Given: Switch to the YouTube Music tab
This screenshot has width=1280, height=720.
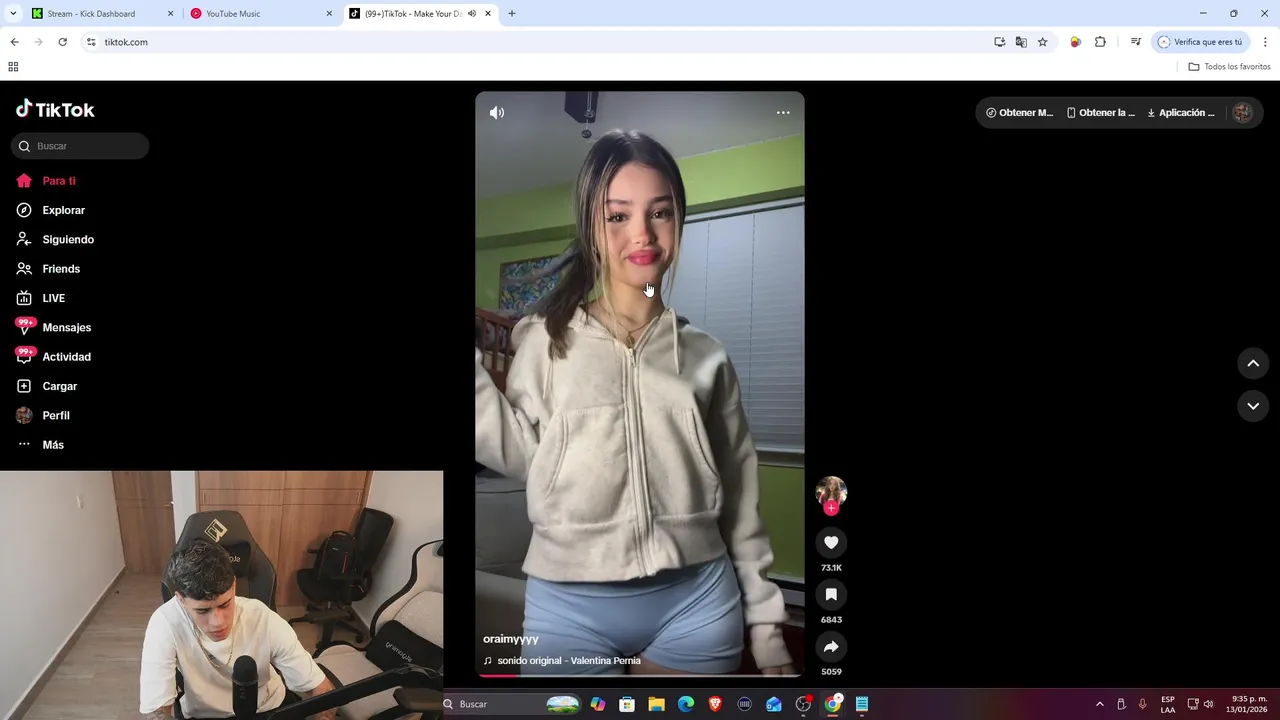Looking at the screenshot, I should pos(262,14).
